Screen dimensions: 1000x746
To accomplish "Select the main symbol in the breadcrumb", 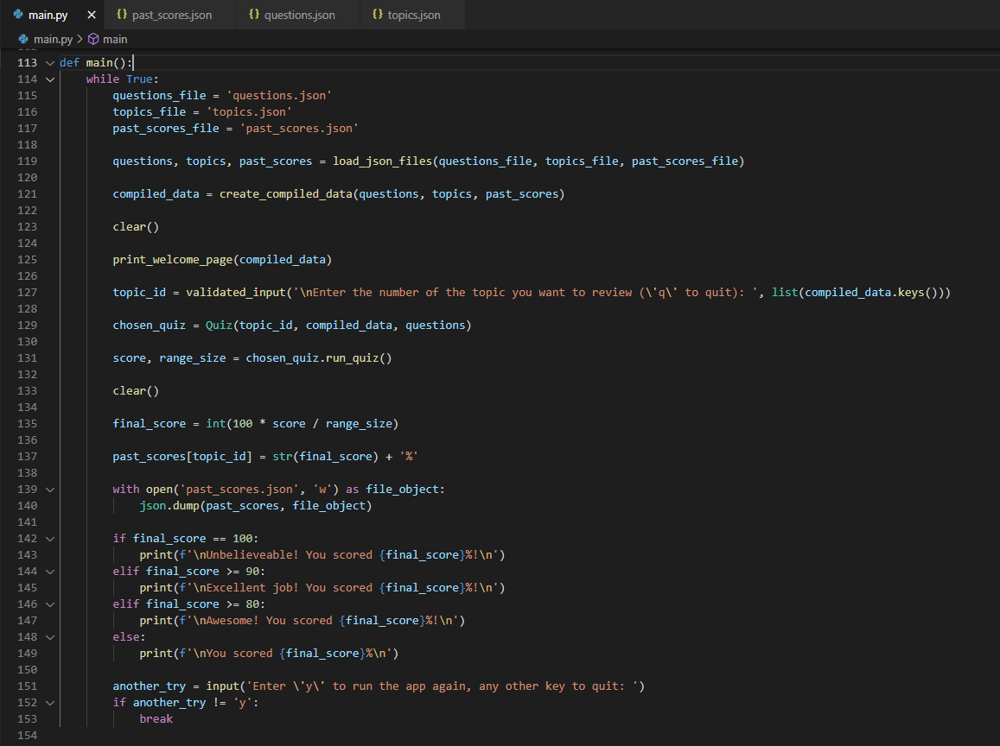I will 115,39.
